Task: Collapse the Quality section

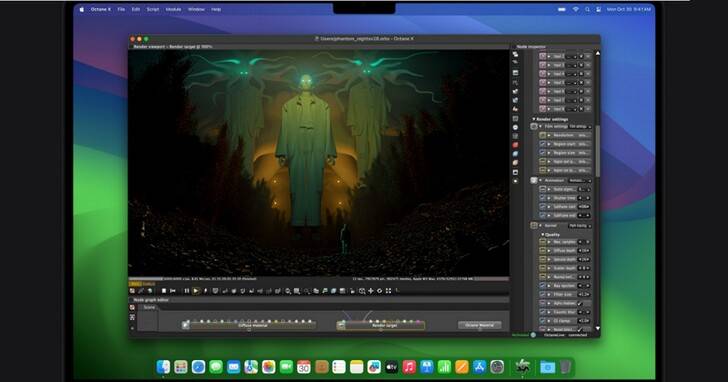Action: (x=543, y=235)
